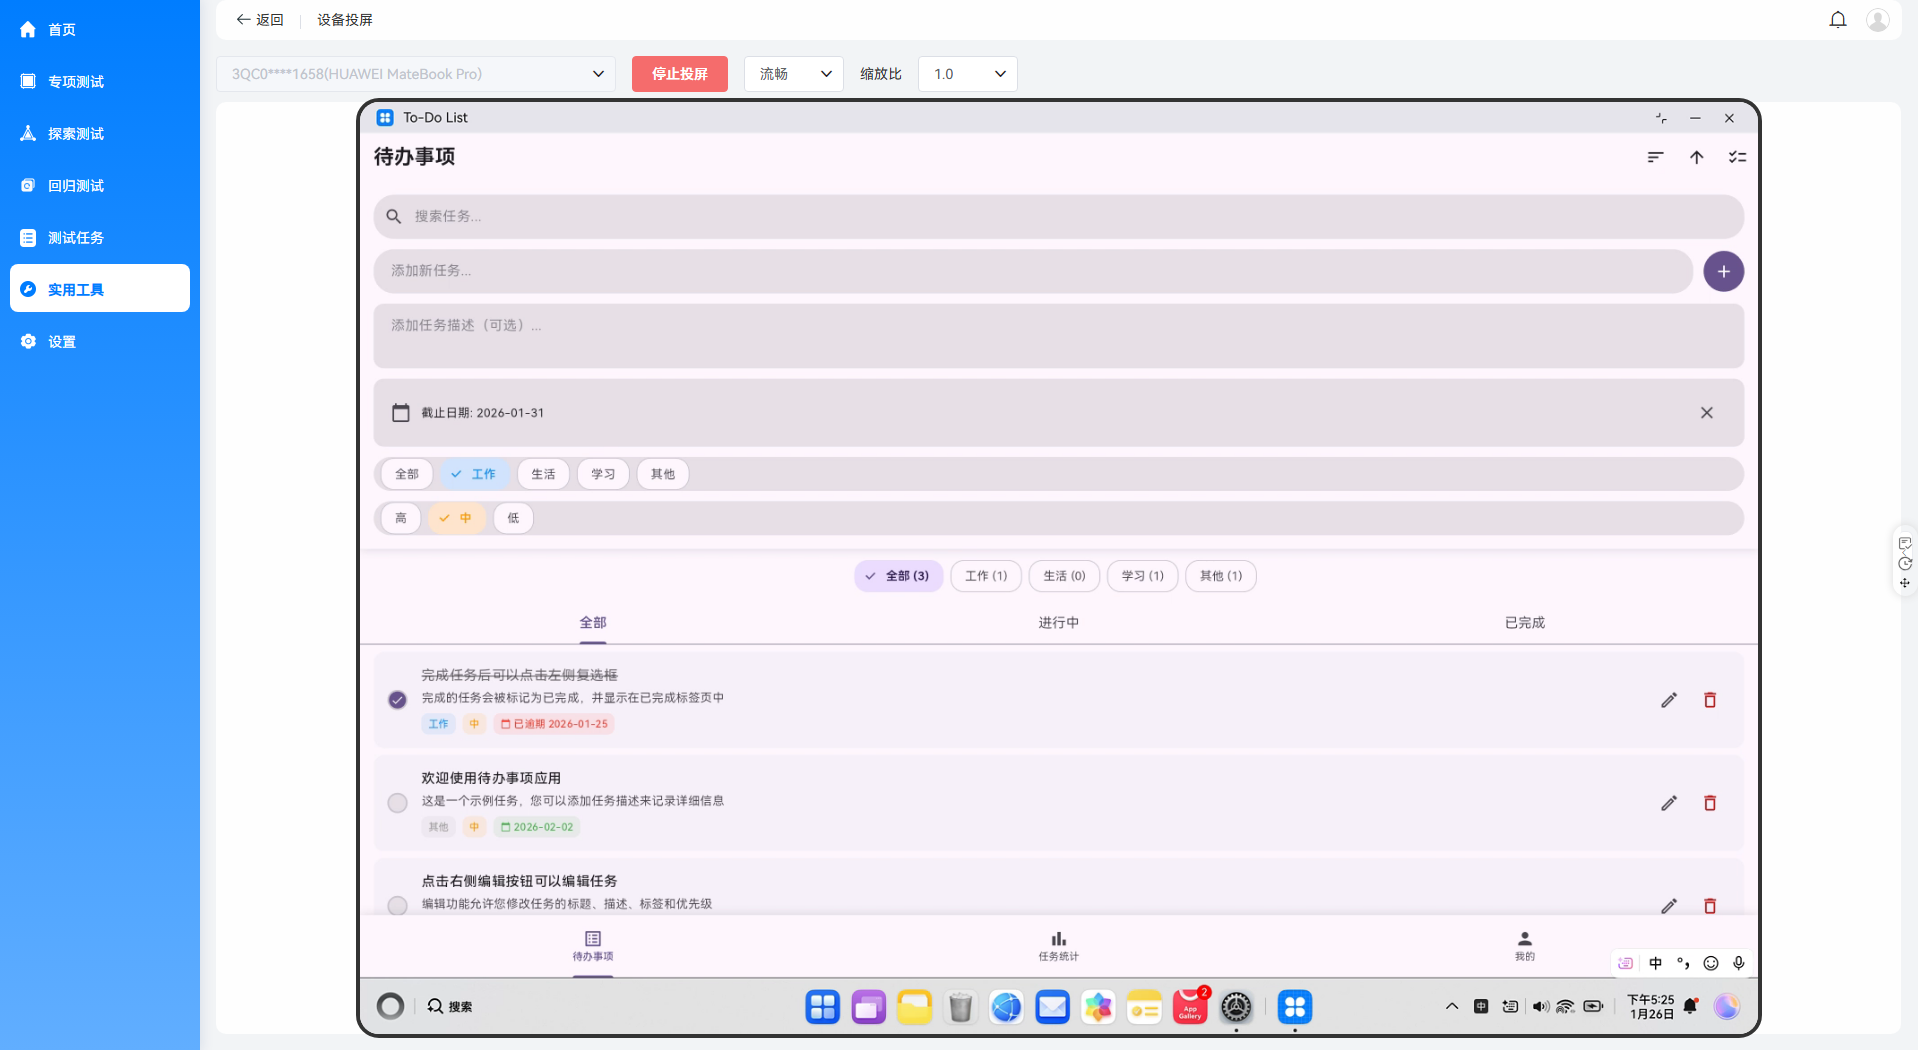The height and width of the screenshot is (1050, 1918).
Task: Click the 停止投屏 button
Action: 680,74
